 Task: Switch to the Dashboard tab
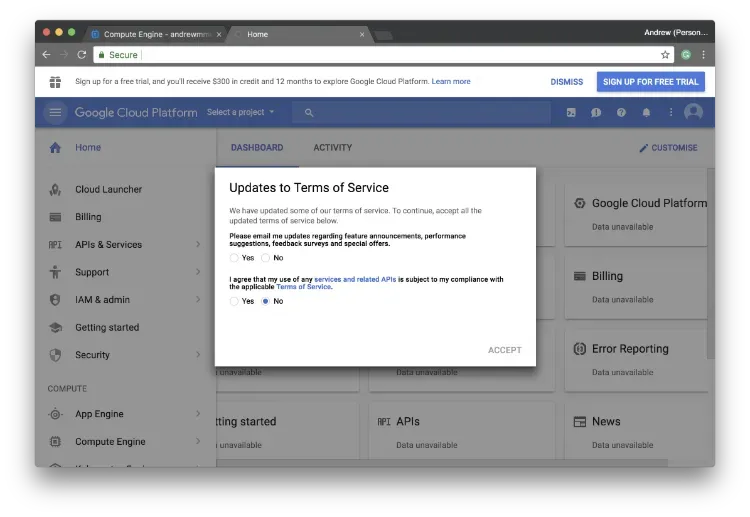257,148
